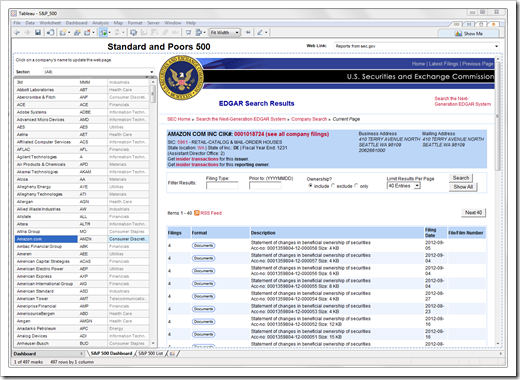Expand the Highlight pen dropdown arrow
This screenshot has width=520, height=380.
click(266, 33)
